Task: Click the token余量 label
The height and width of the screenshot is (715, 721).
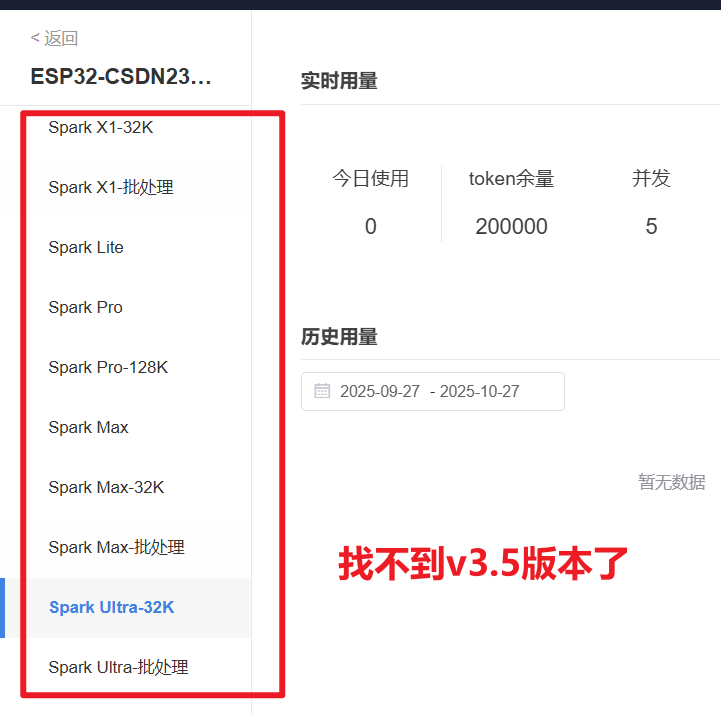Action: point(511,178)
